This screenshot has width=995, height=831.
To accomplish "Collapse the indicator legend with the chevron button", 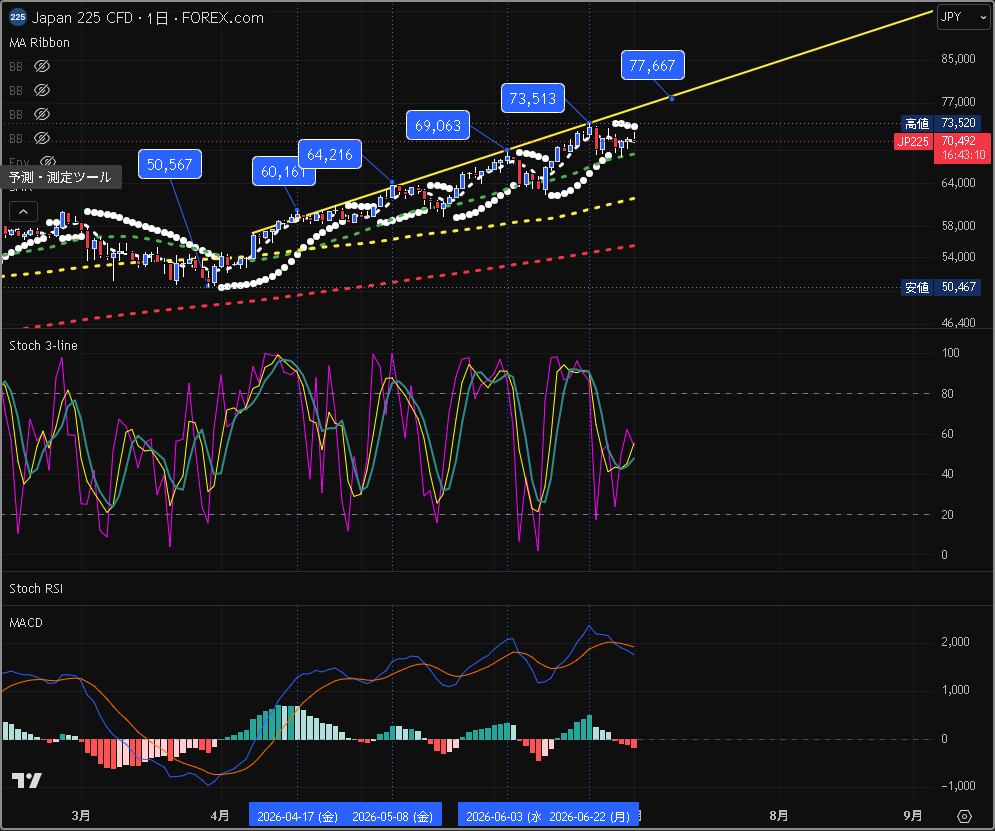I will pyautogui.click(x=23, y=211).
